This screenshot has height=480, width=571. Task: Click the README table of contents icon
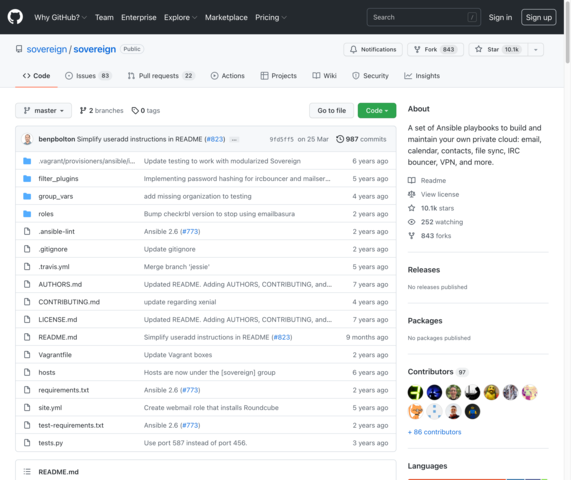[x=27, y=472]
